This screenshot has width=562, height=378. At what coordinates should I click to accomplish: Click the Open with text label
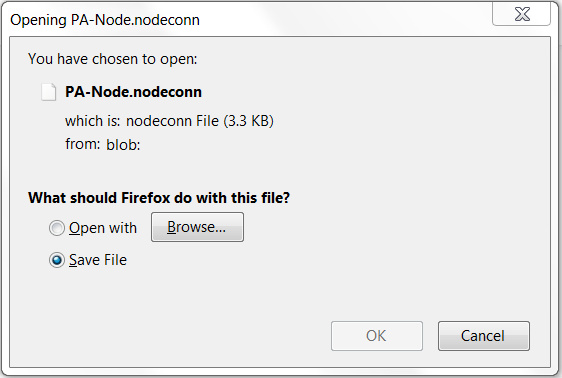tap(103, 228)
